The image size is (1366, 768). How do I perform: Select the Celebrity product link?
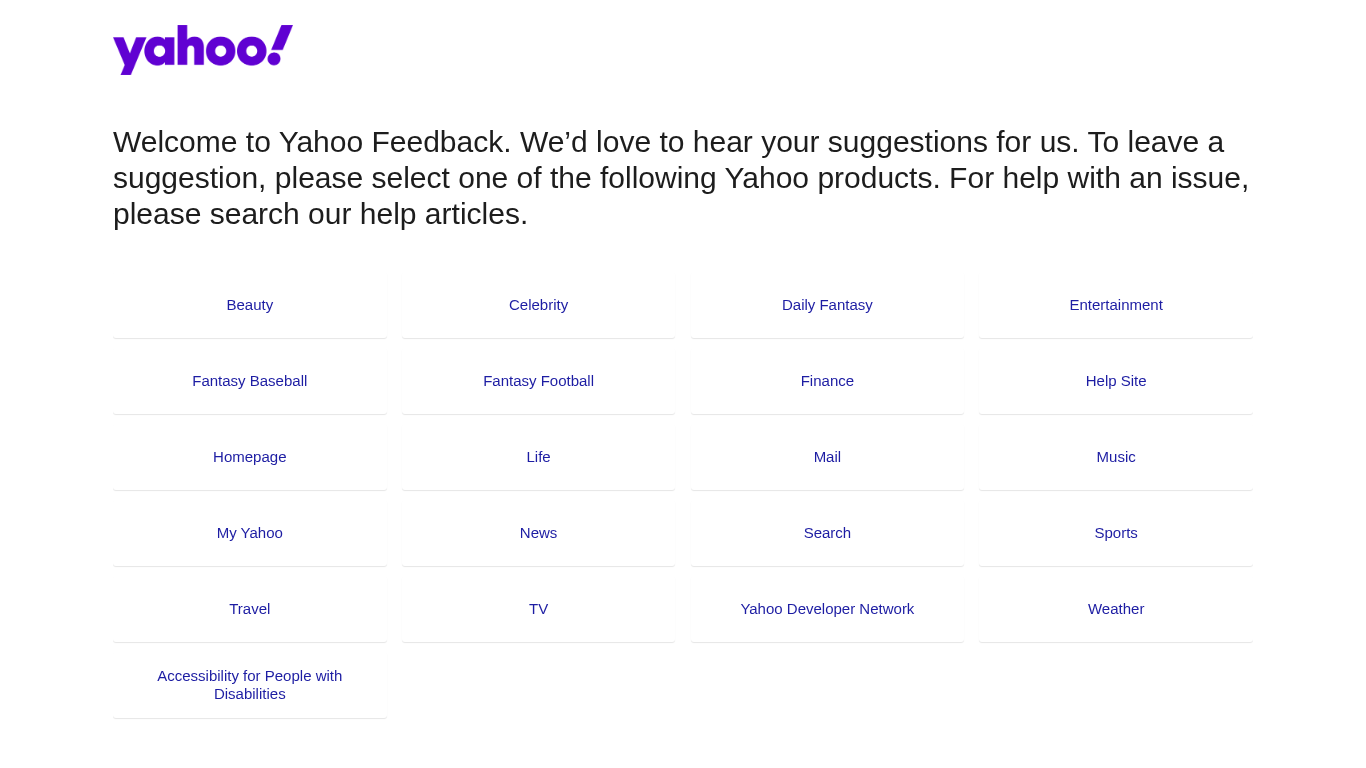point(538,305)
